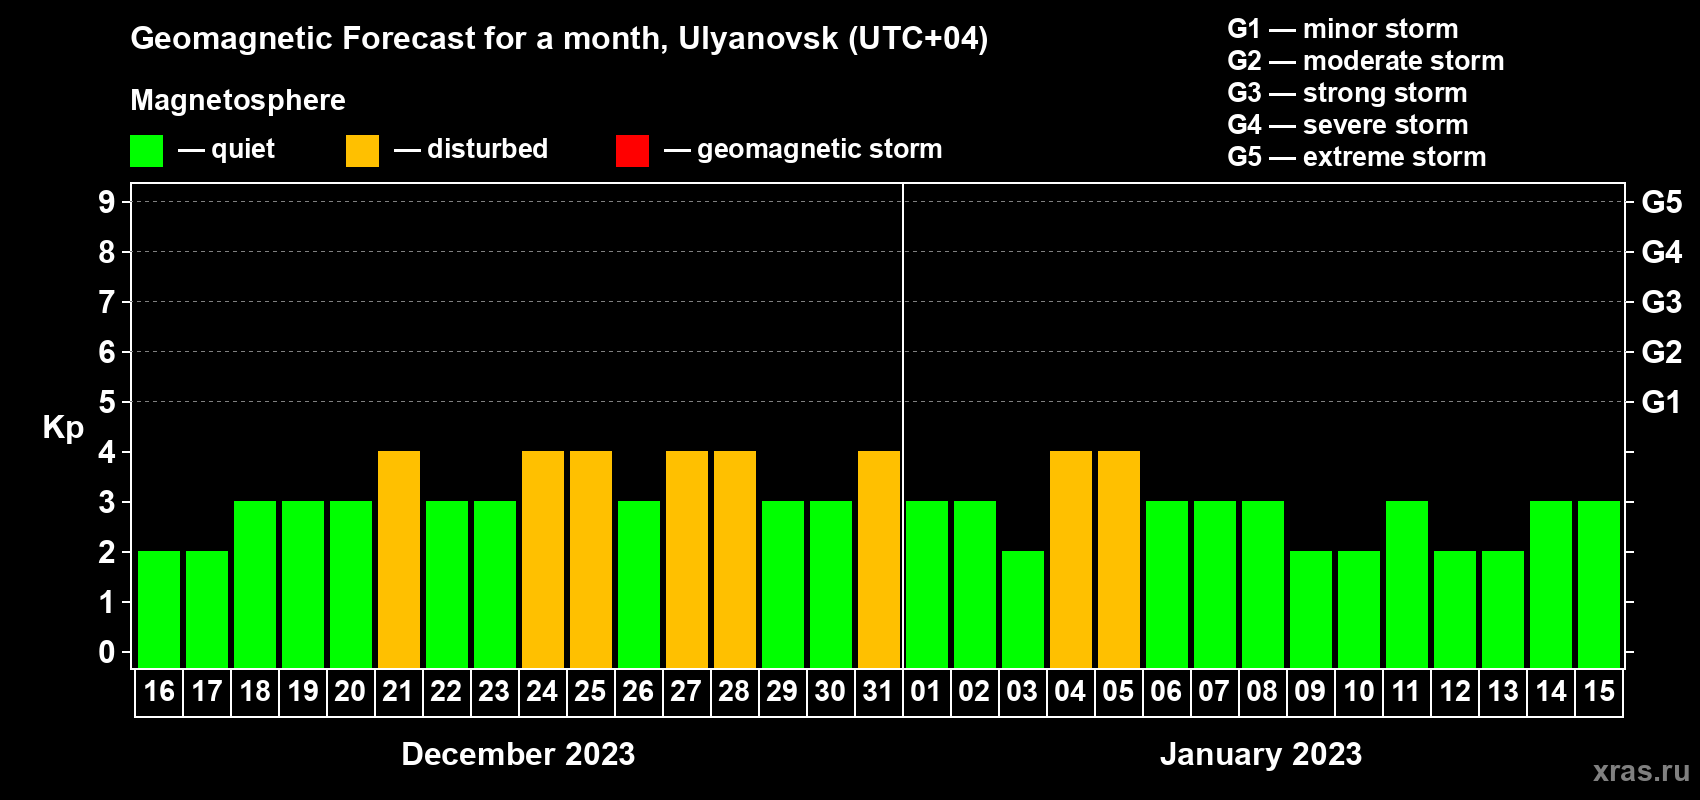Click the red geomagnetic storm legend swatch

[x=632, y=151]
